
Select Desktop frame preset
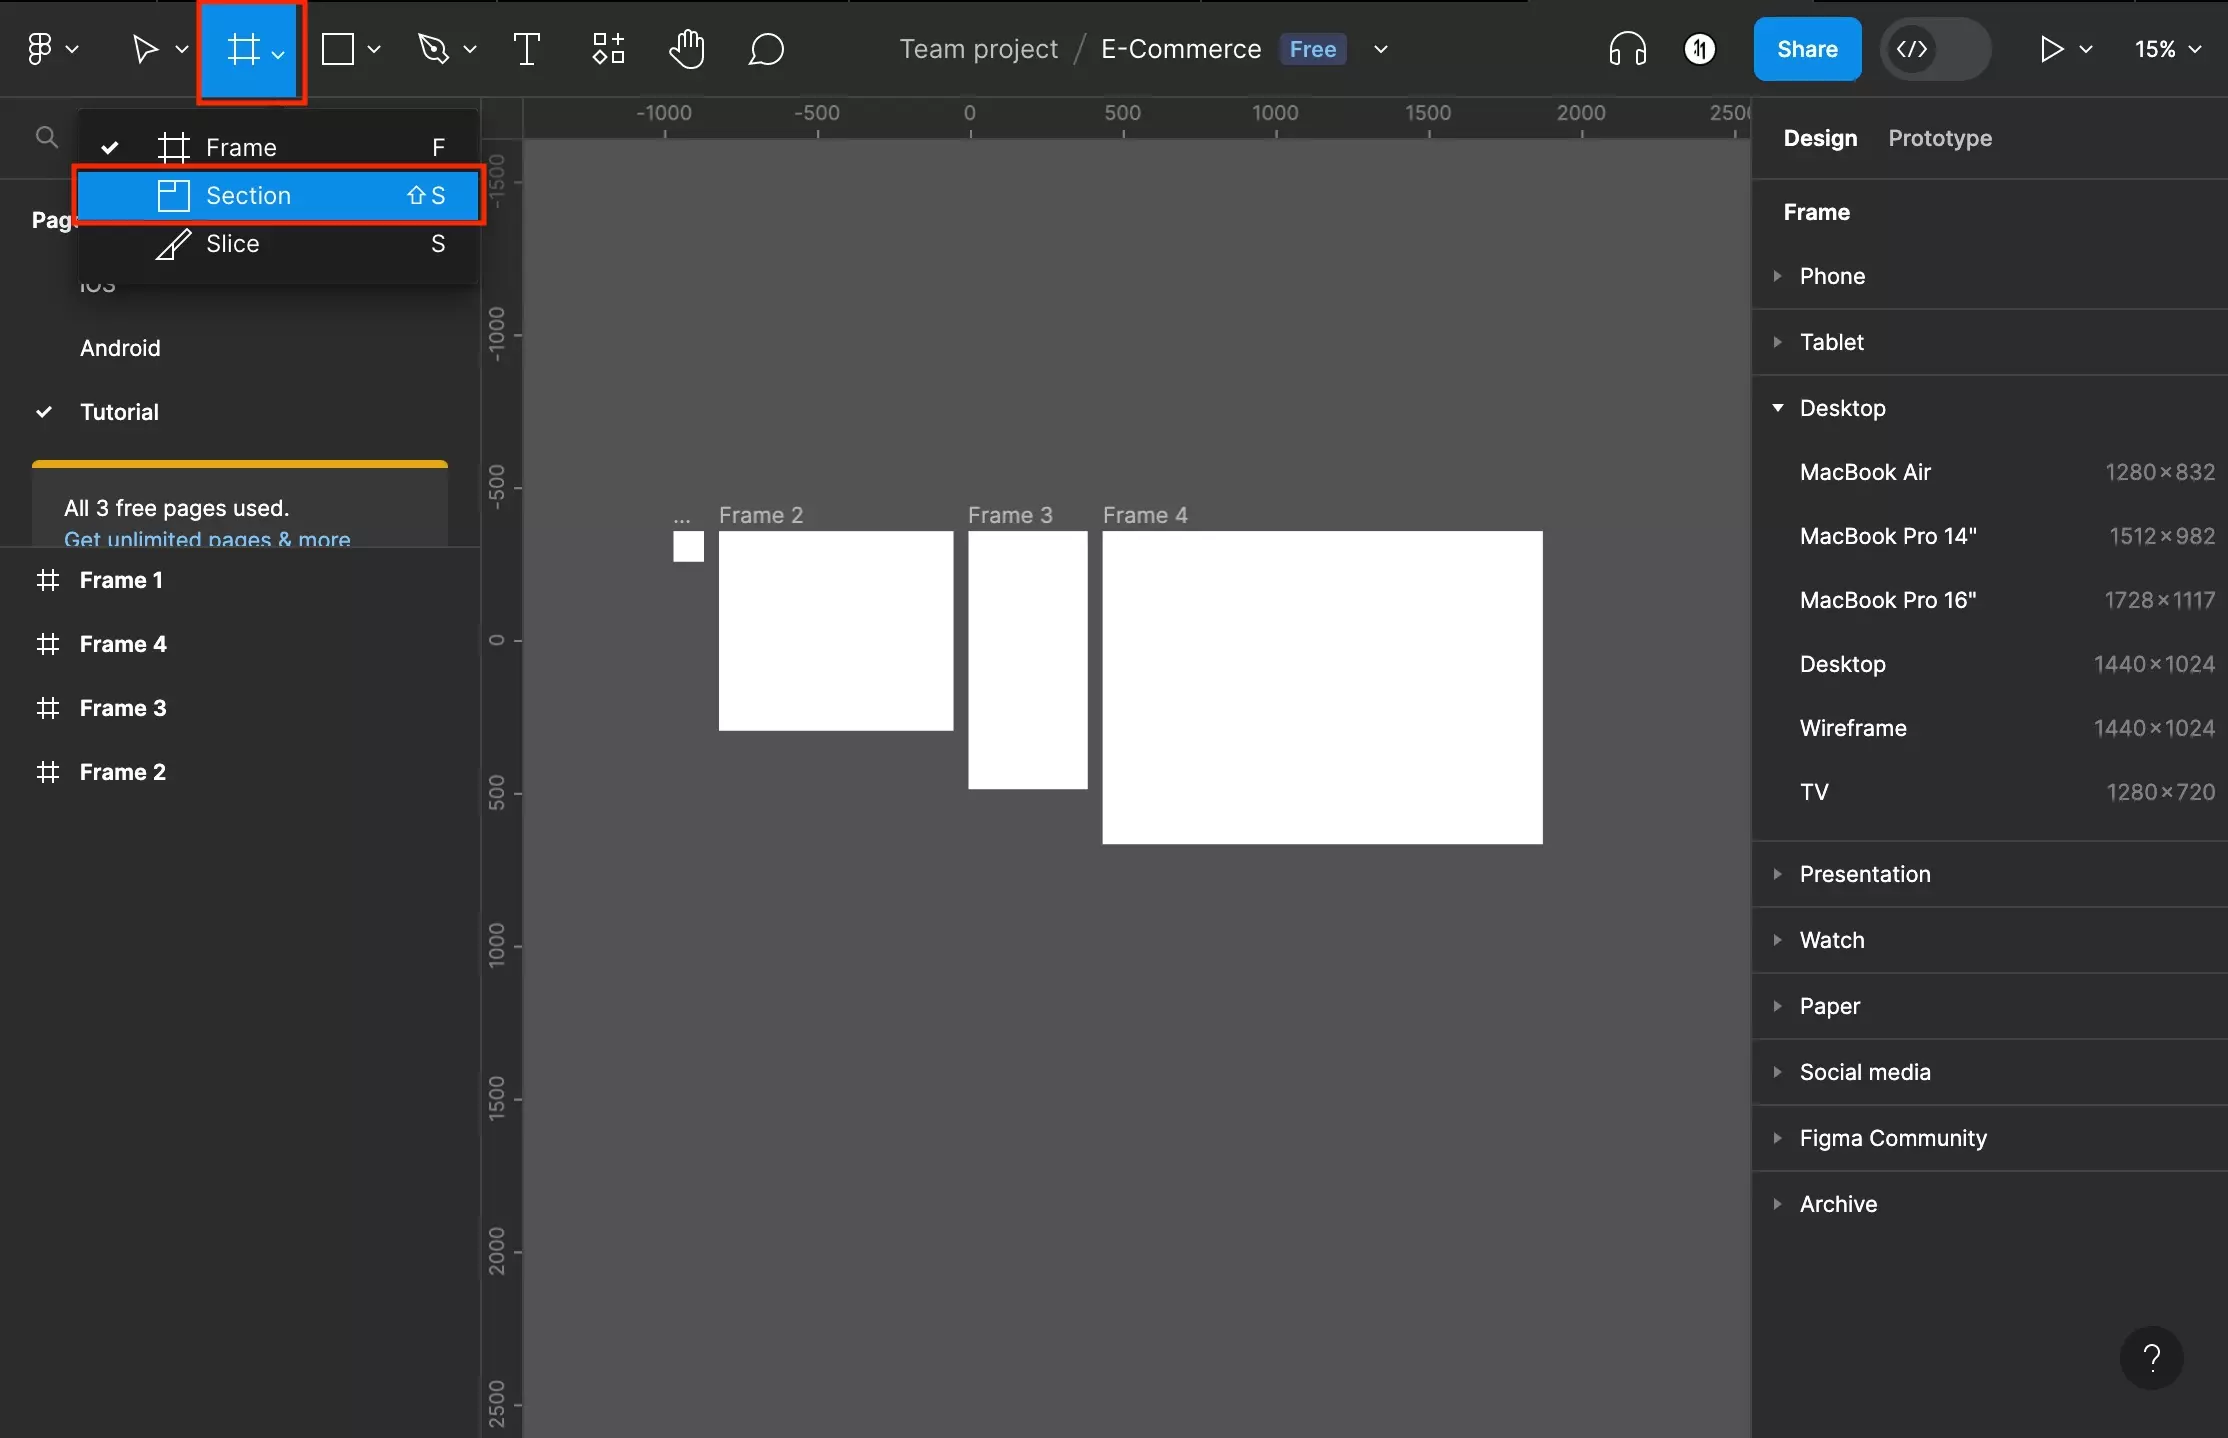click(x=1842, y=664)
